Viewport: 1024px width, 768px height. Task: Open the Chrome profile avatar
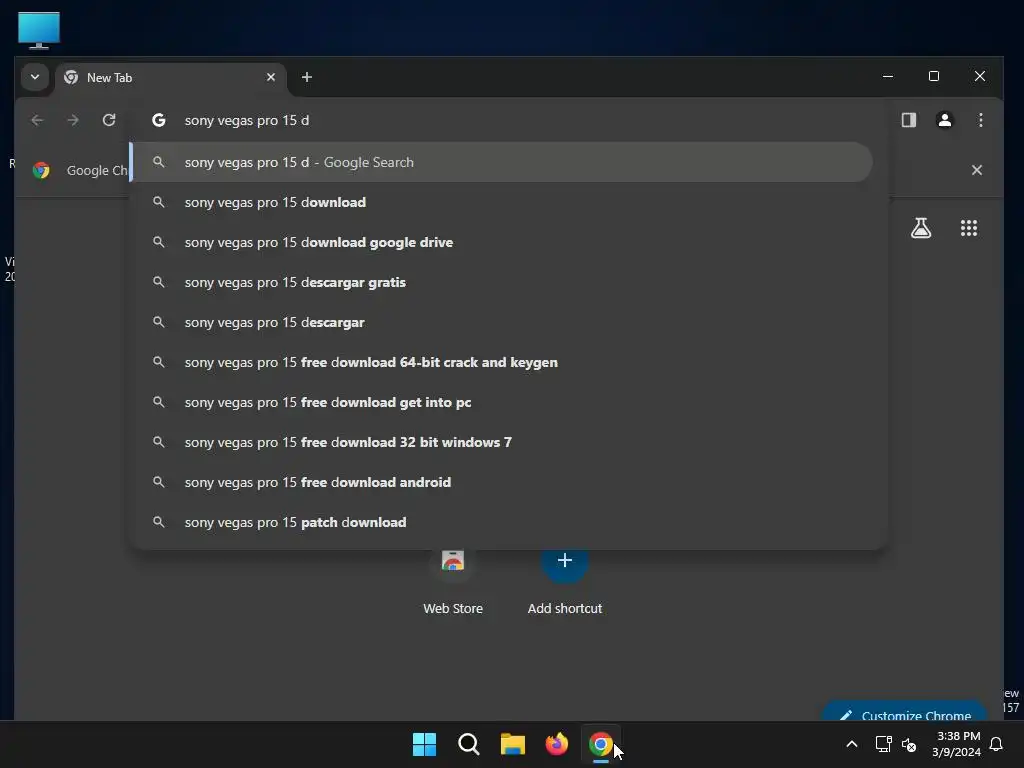pyautogui.click(x=944, y=120)
